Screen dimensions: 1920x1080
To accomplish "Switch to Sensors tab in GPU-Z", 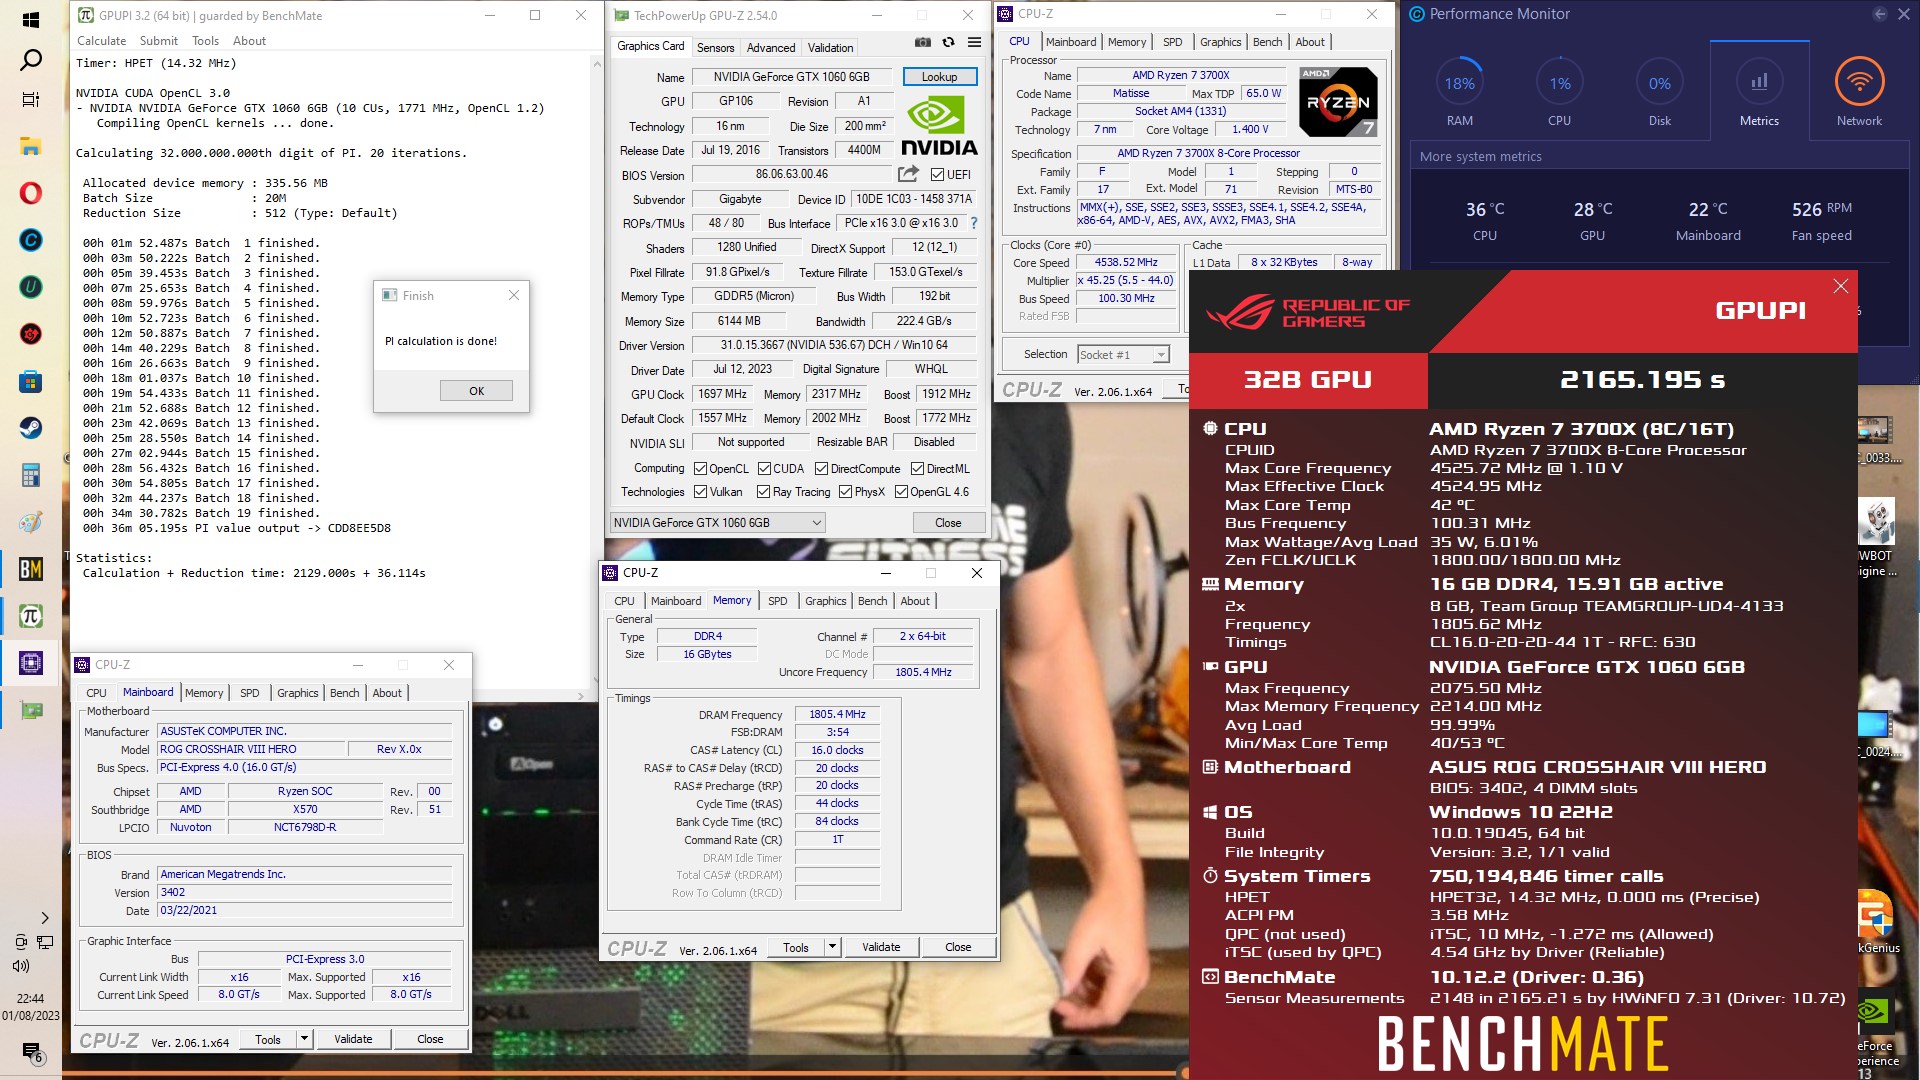I will pos(715,48).
